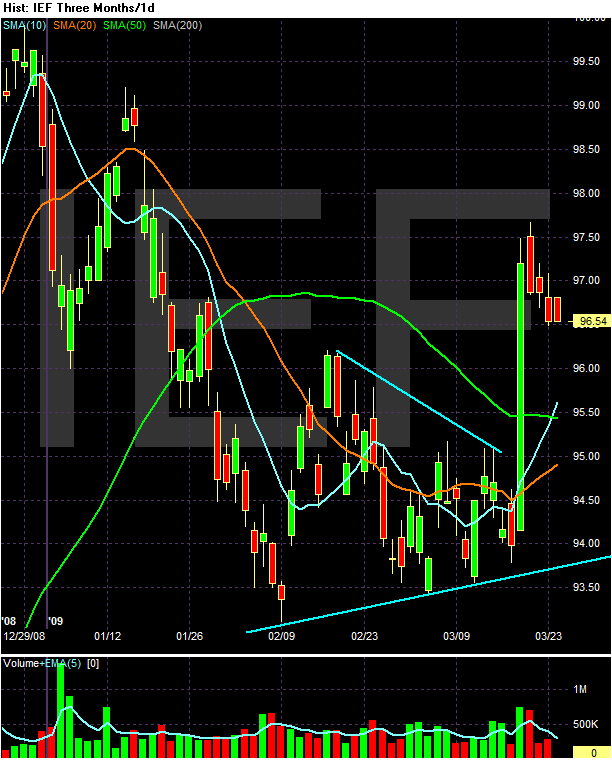This screenshot has height=761, width=612.
Task: Click the Volume+EMA(5) panel label
Action: tap(42, 664)
